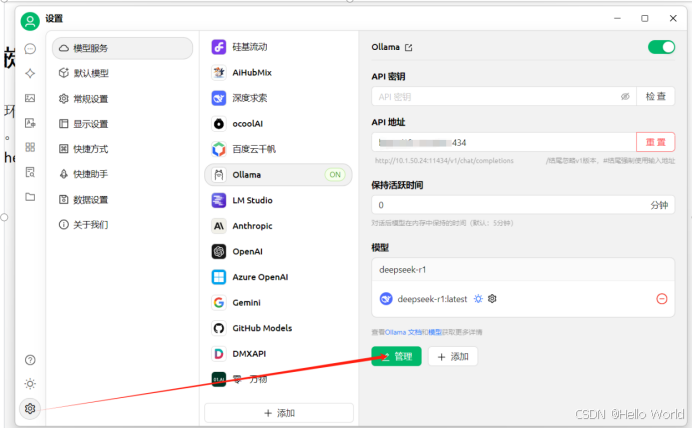Click 添加 below the provider list
This screenshot has height=428, width=693.
click(x=279, y=413)
